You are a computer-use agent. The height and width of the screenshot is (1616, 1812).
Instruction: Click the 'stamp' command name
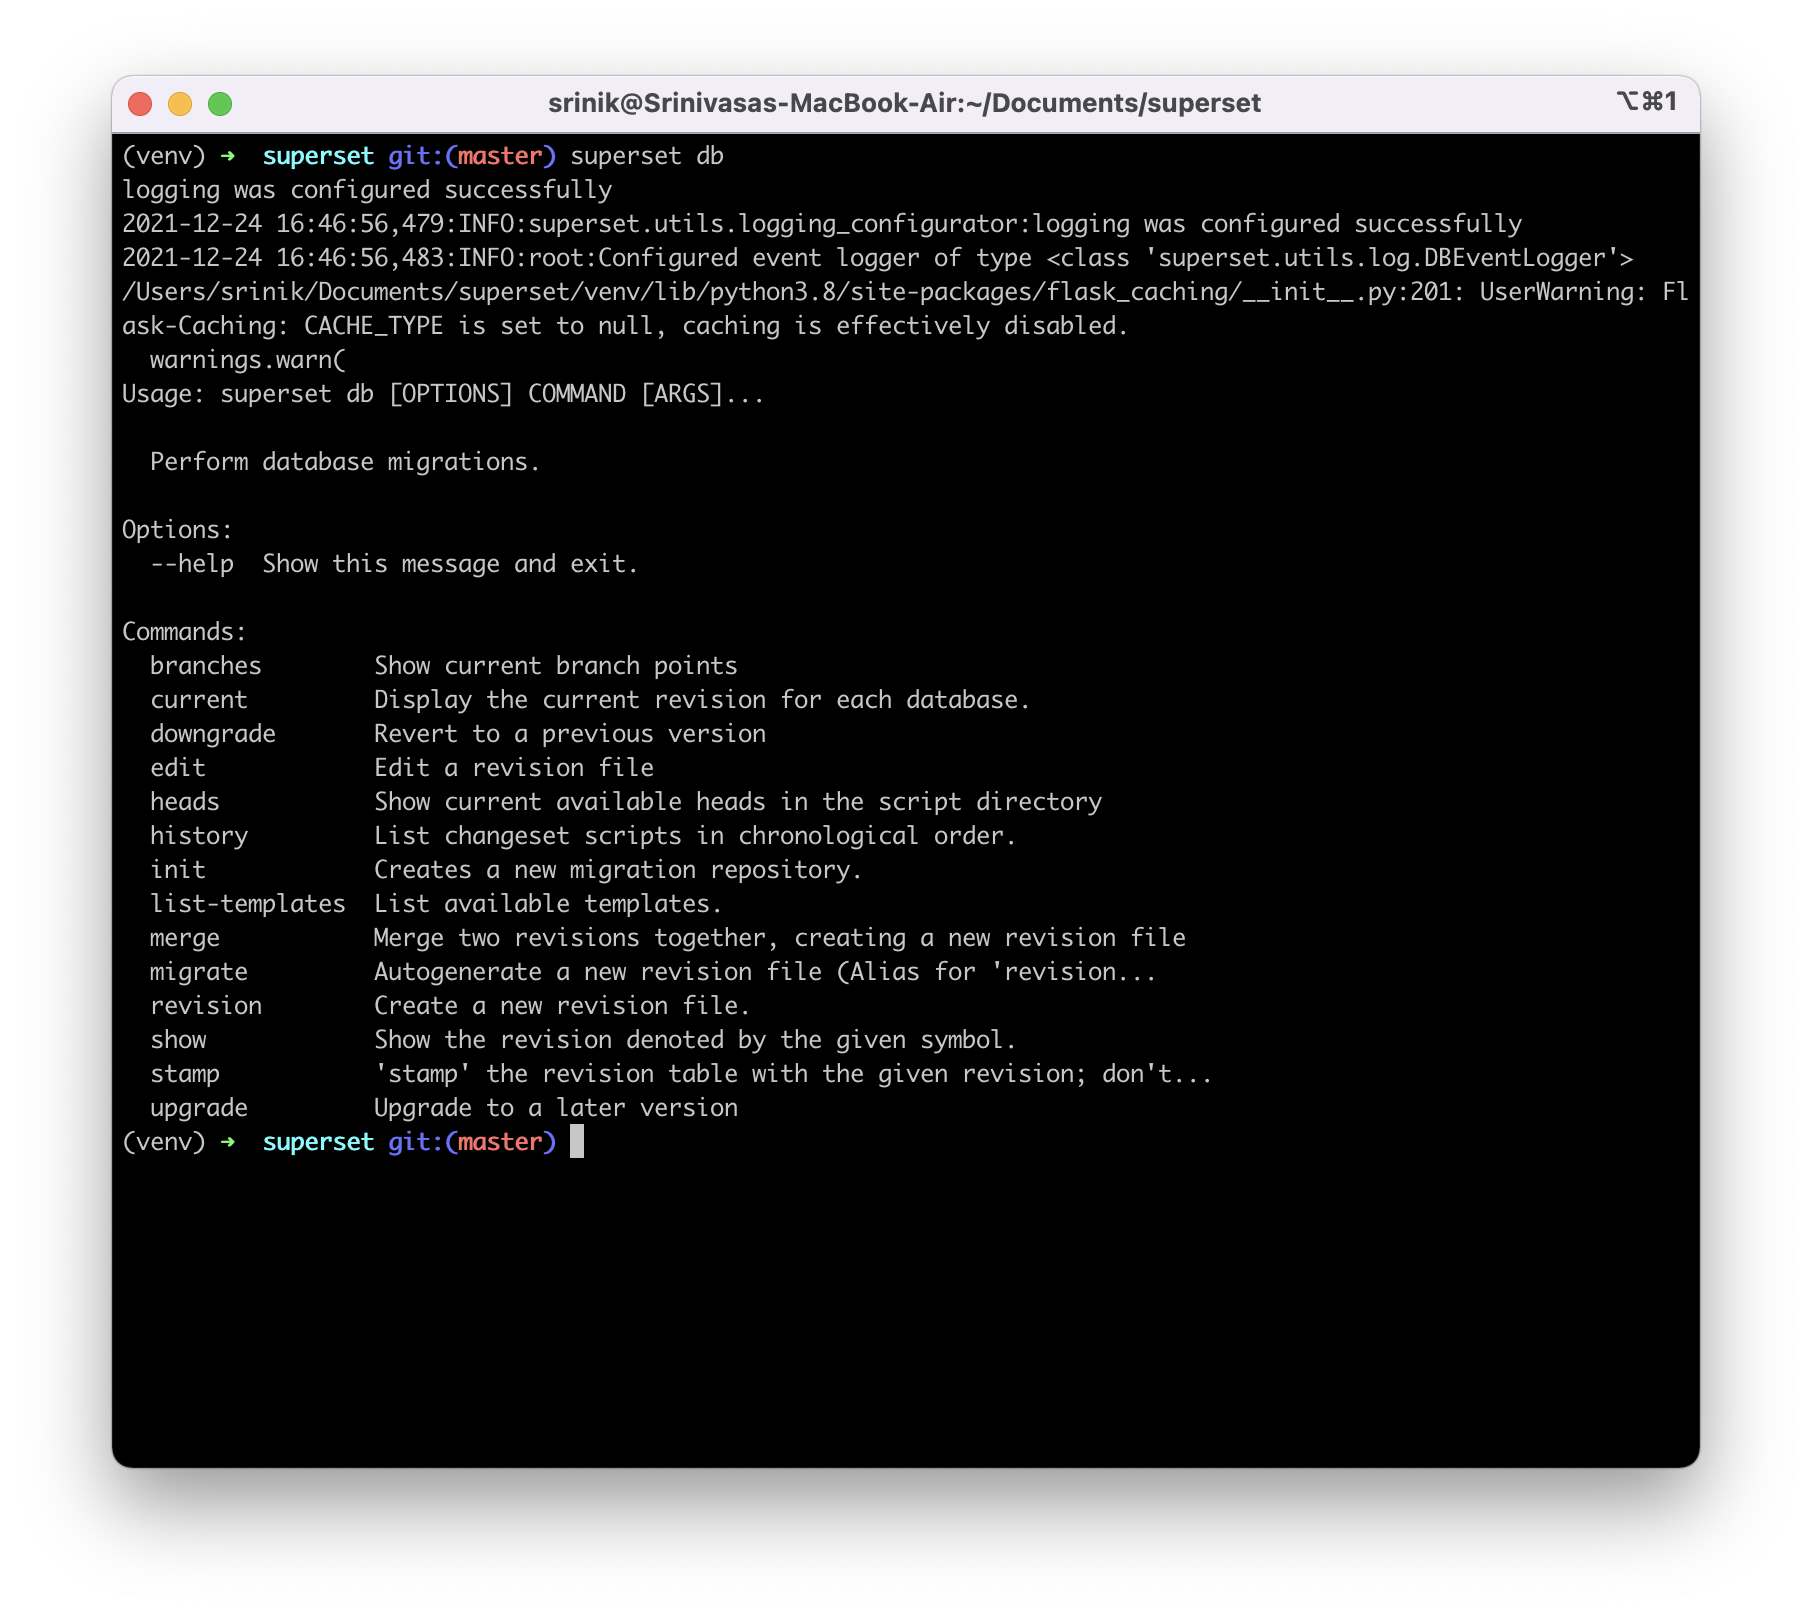tap(185, 1074)
